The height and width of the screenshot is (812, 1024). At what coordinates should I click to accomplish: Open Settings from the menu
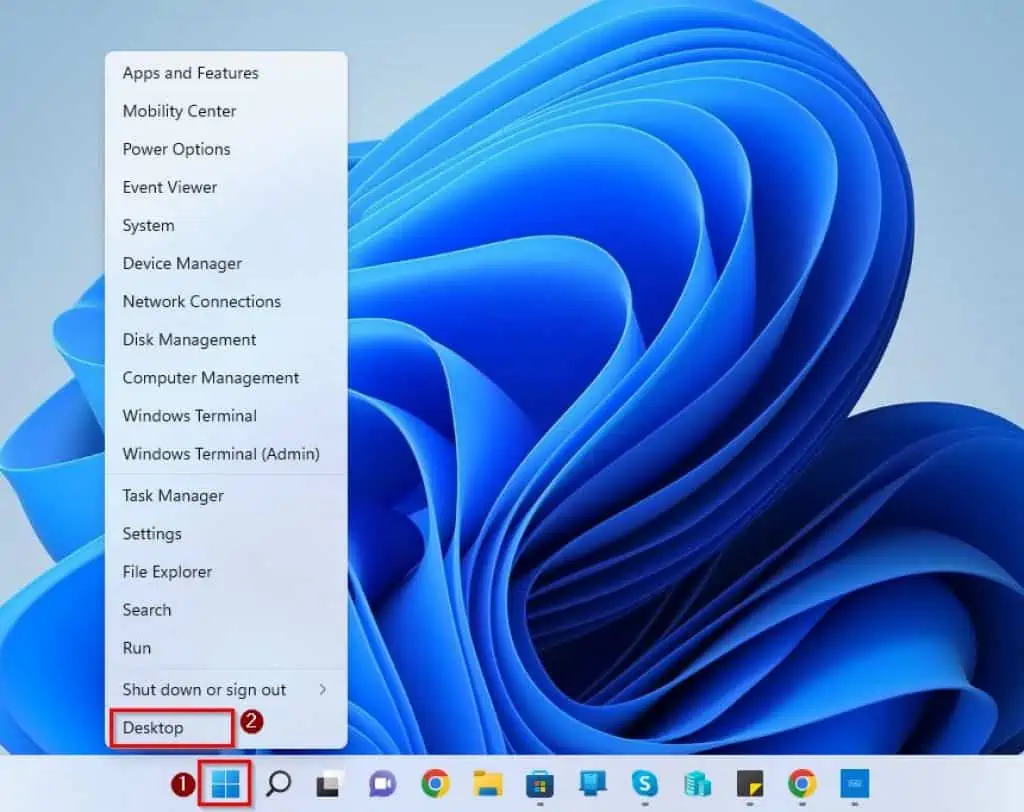tap(226, 534)
